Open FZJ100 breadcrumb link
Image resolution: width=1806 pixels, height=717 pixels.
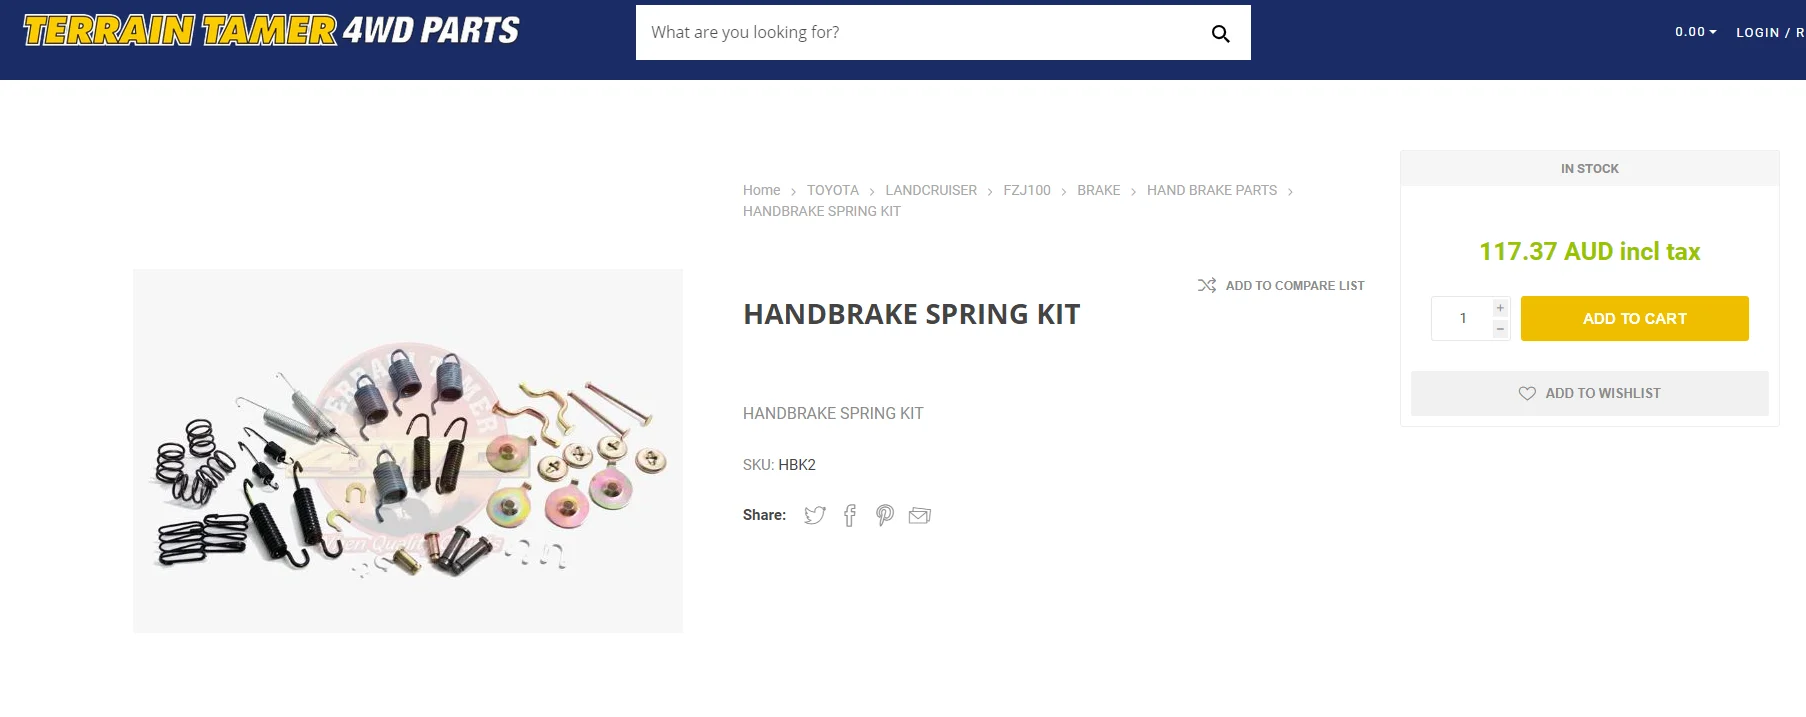[1027, 190]
